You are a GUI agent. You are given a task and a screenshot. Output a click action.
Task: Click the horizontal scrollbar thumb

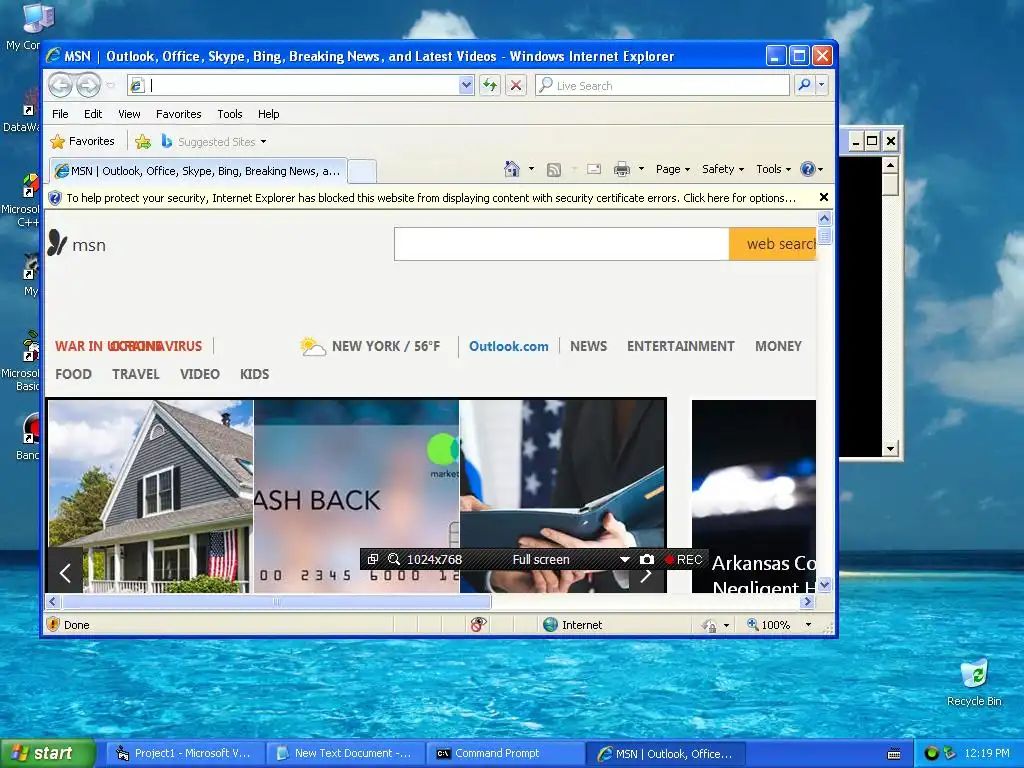276,601
